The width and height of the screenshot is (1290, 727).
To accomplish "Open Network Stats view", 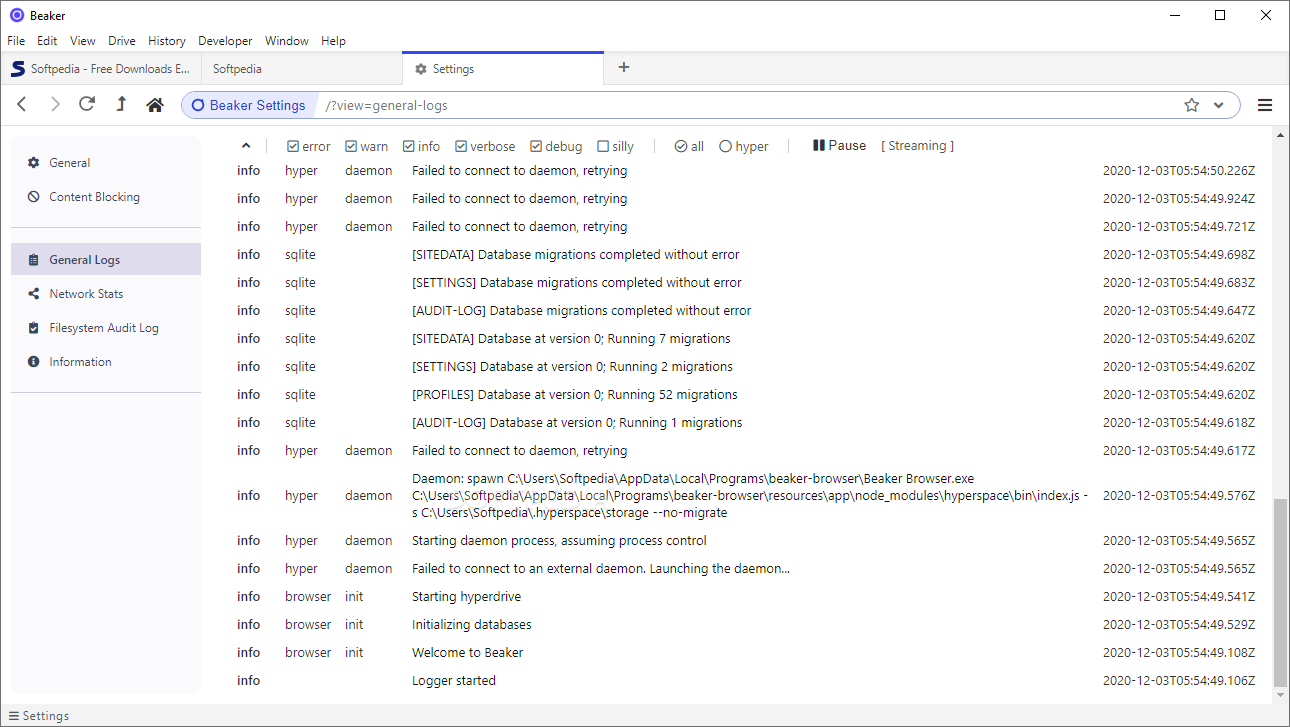I will 106,294.
